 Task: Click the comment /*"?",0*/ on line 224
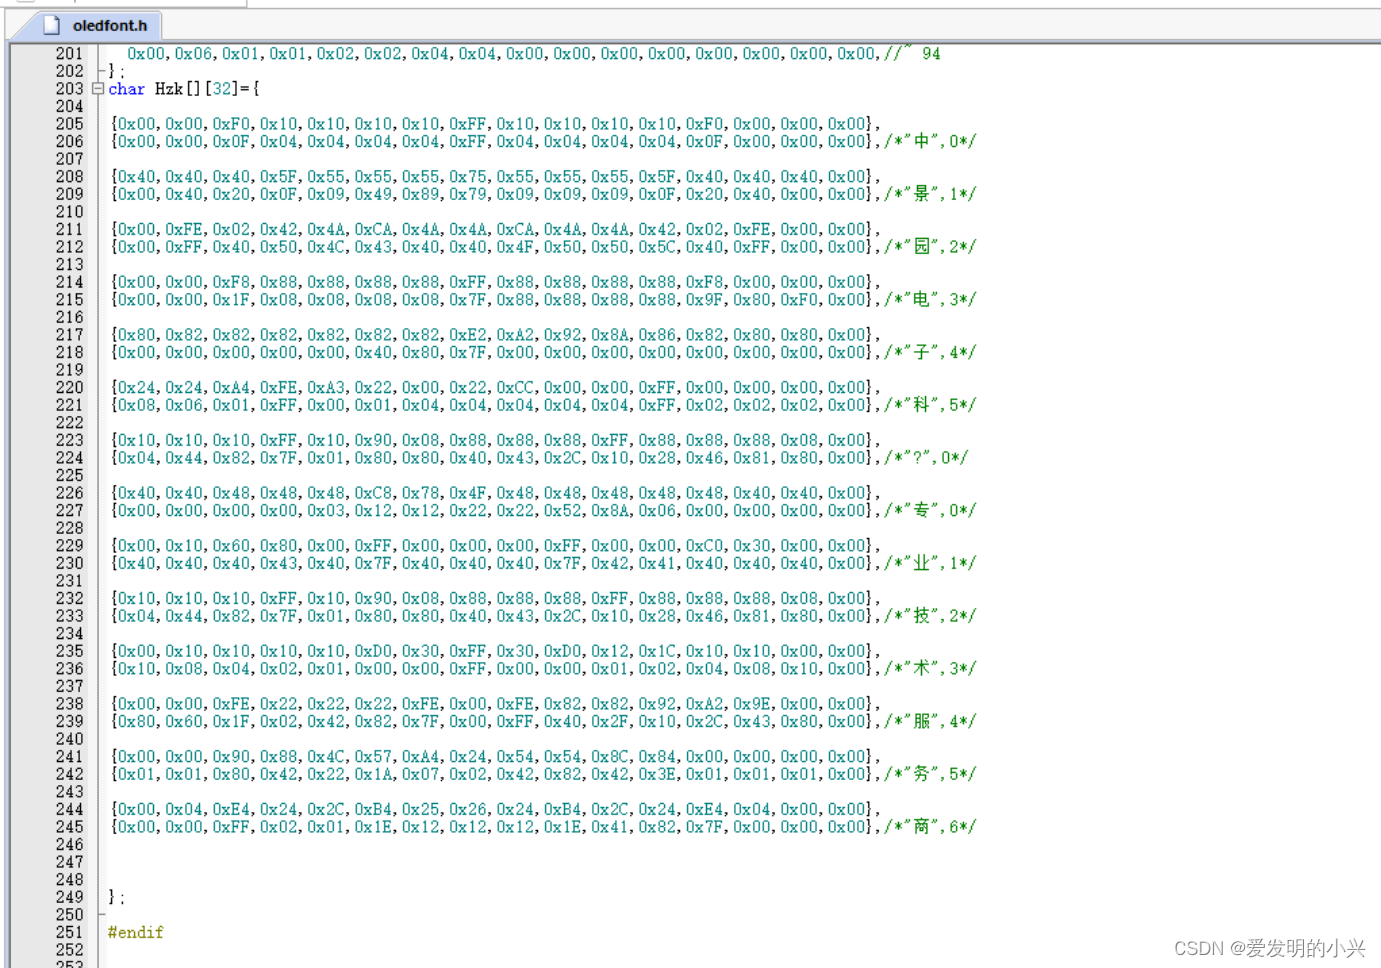(926, 458)
